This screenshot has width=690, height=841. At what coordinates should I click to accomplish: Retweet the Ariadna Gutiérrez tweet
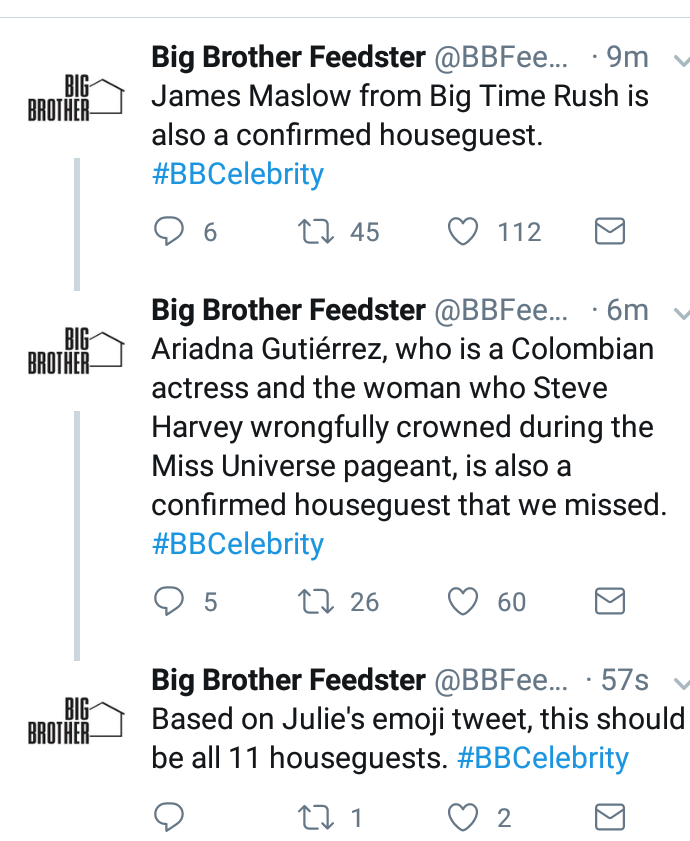pyautogui.click(x=316, y=601)
